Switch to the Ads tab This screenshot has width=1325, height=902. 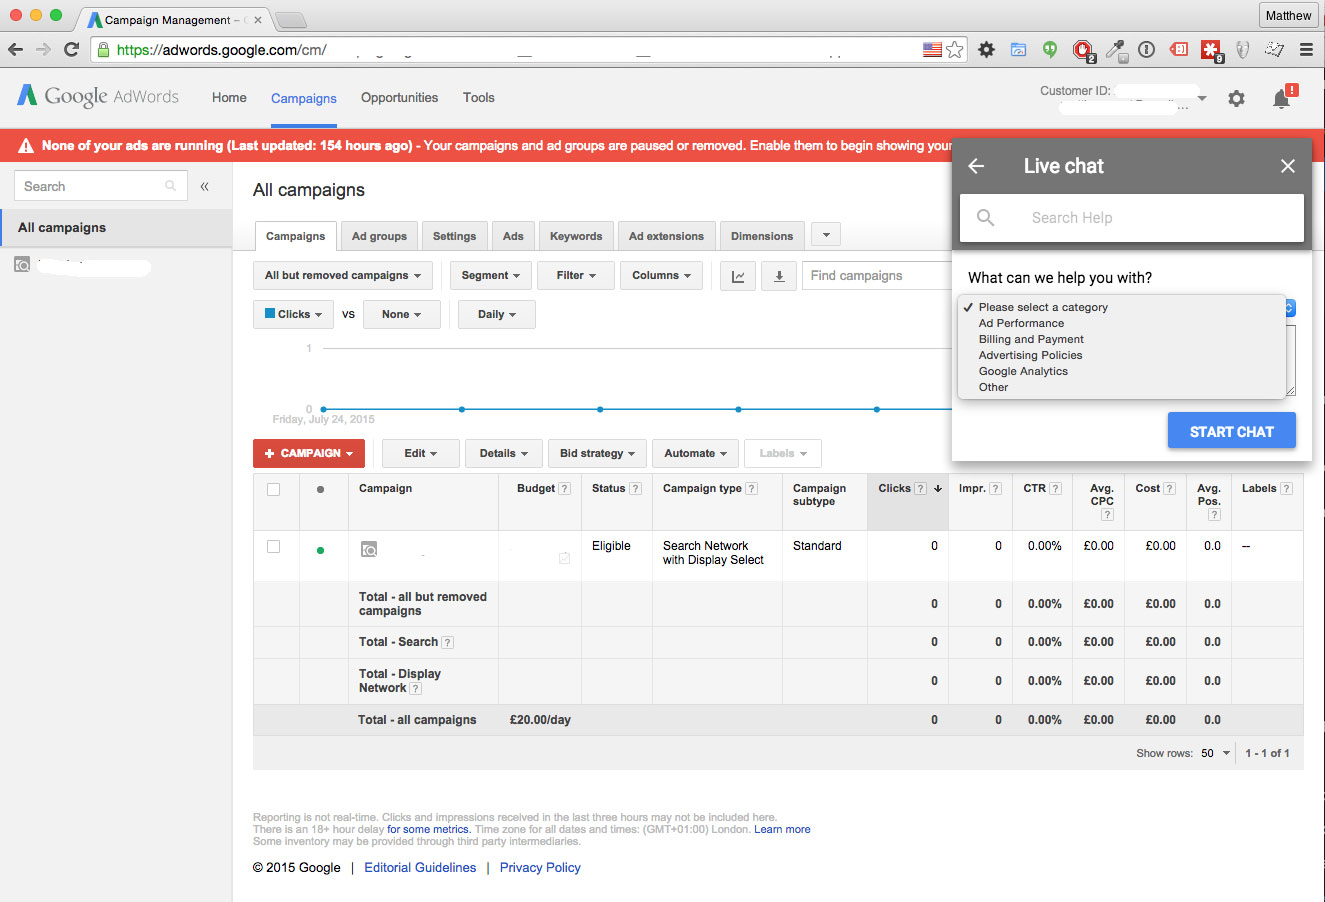click(513, 236)
